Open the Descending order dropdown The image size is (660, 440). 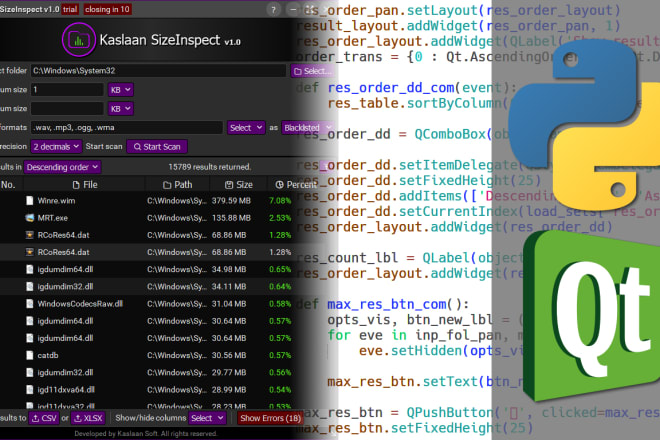pos(62,167)
